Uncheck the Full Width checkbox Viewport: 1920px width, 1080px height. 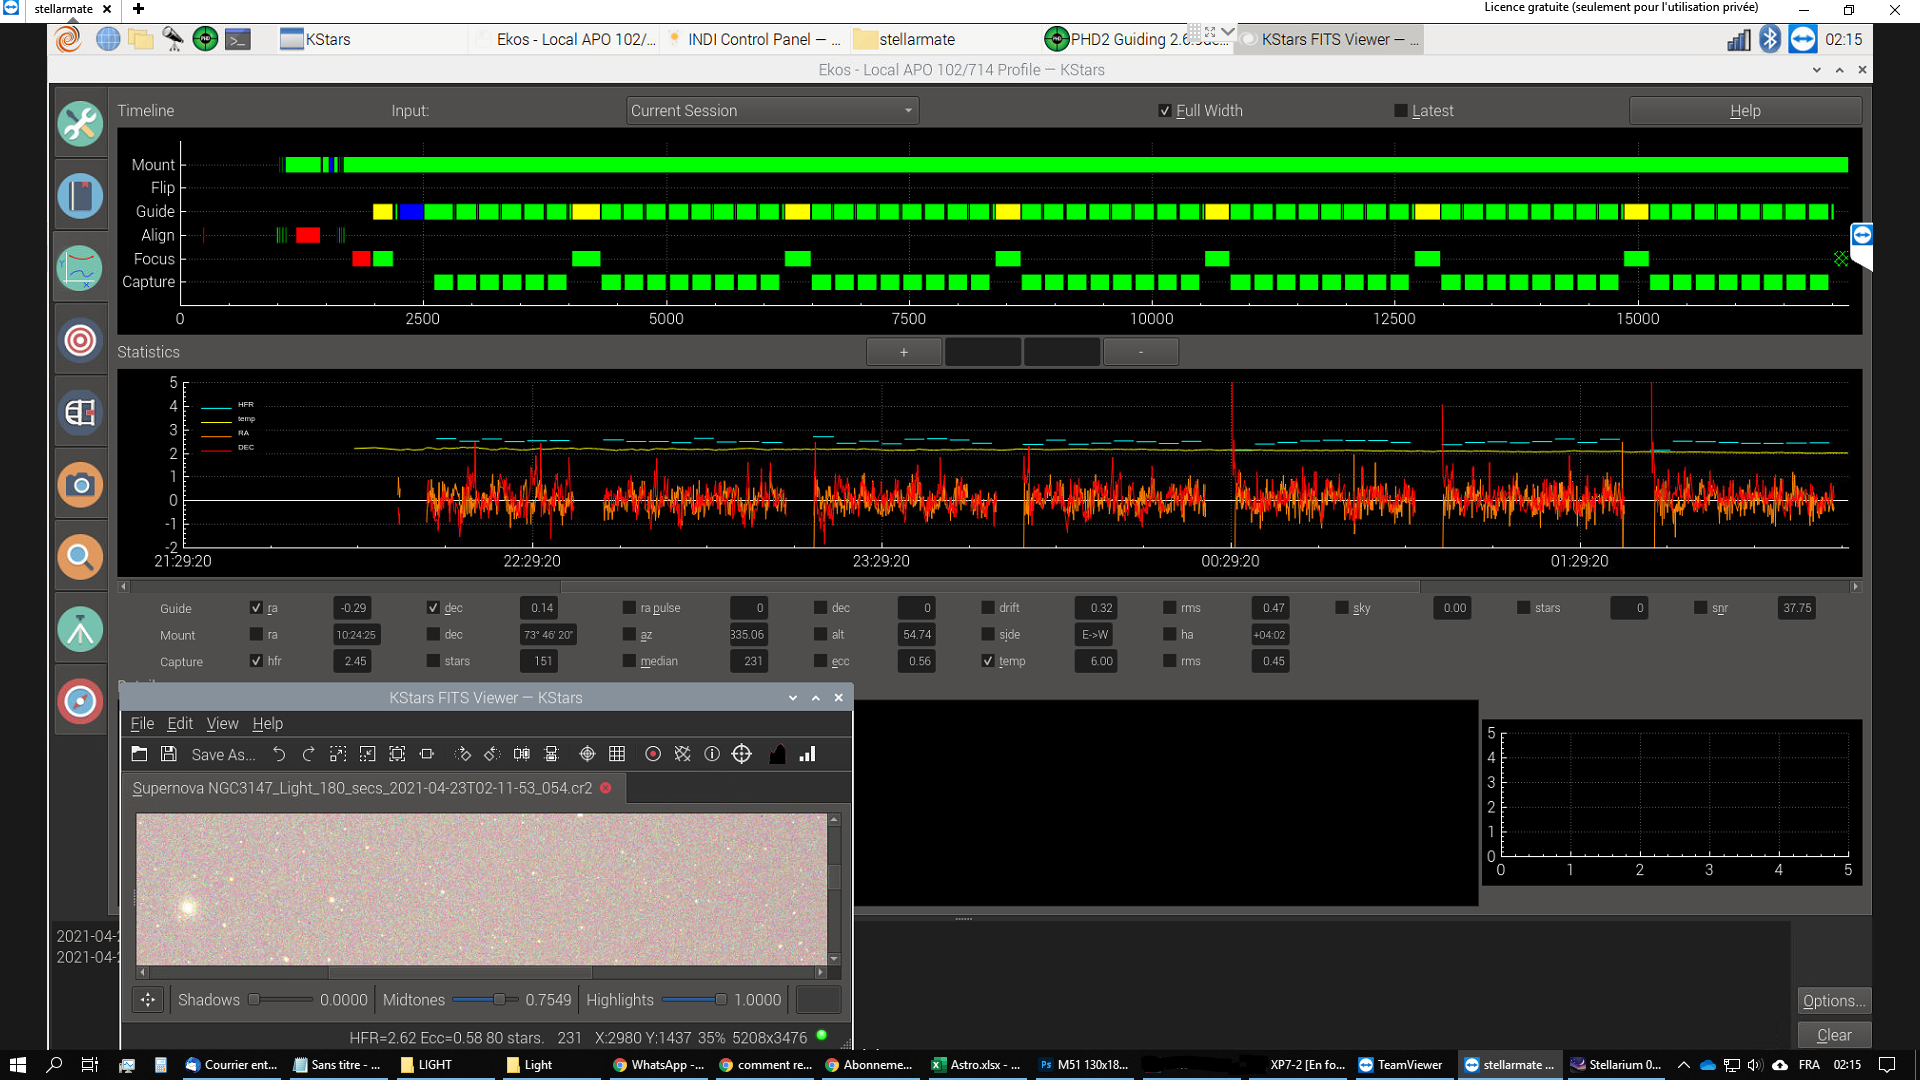tap(1164, 111)
